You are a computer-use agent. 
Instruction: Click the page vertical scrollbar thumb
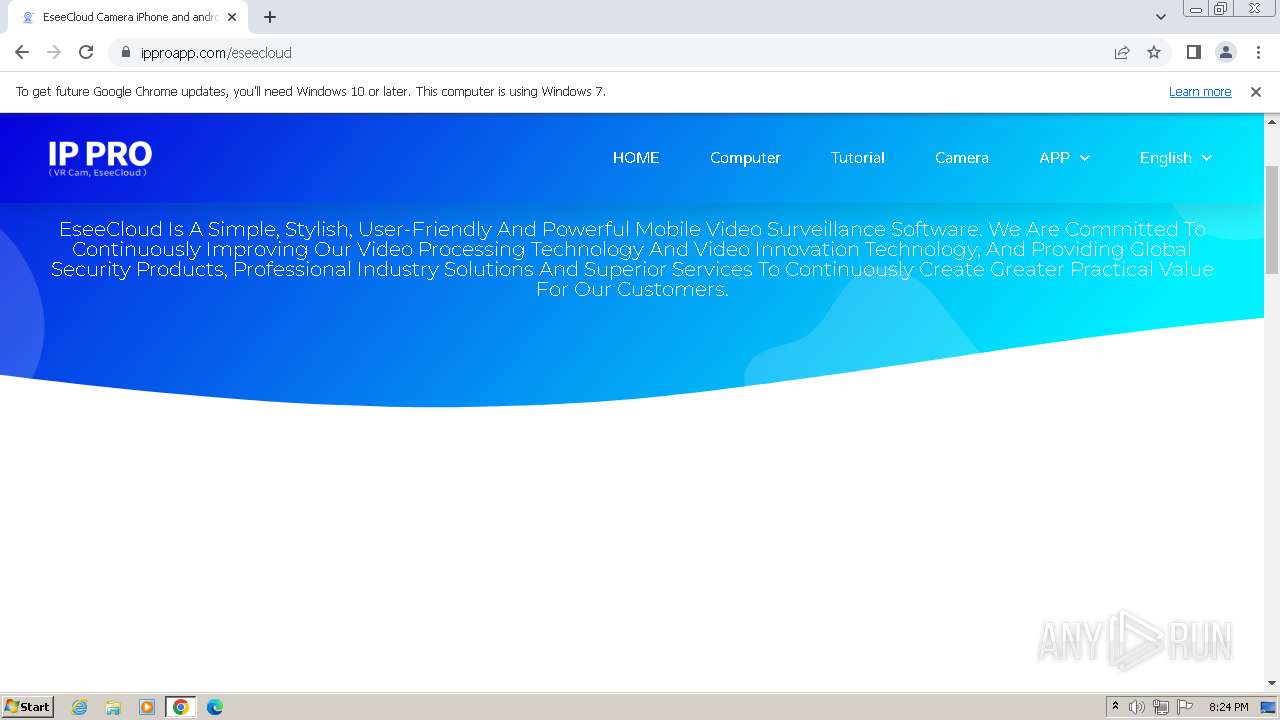coord(1272,219)
